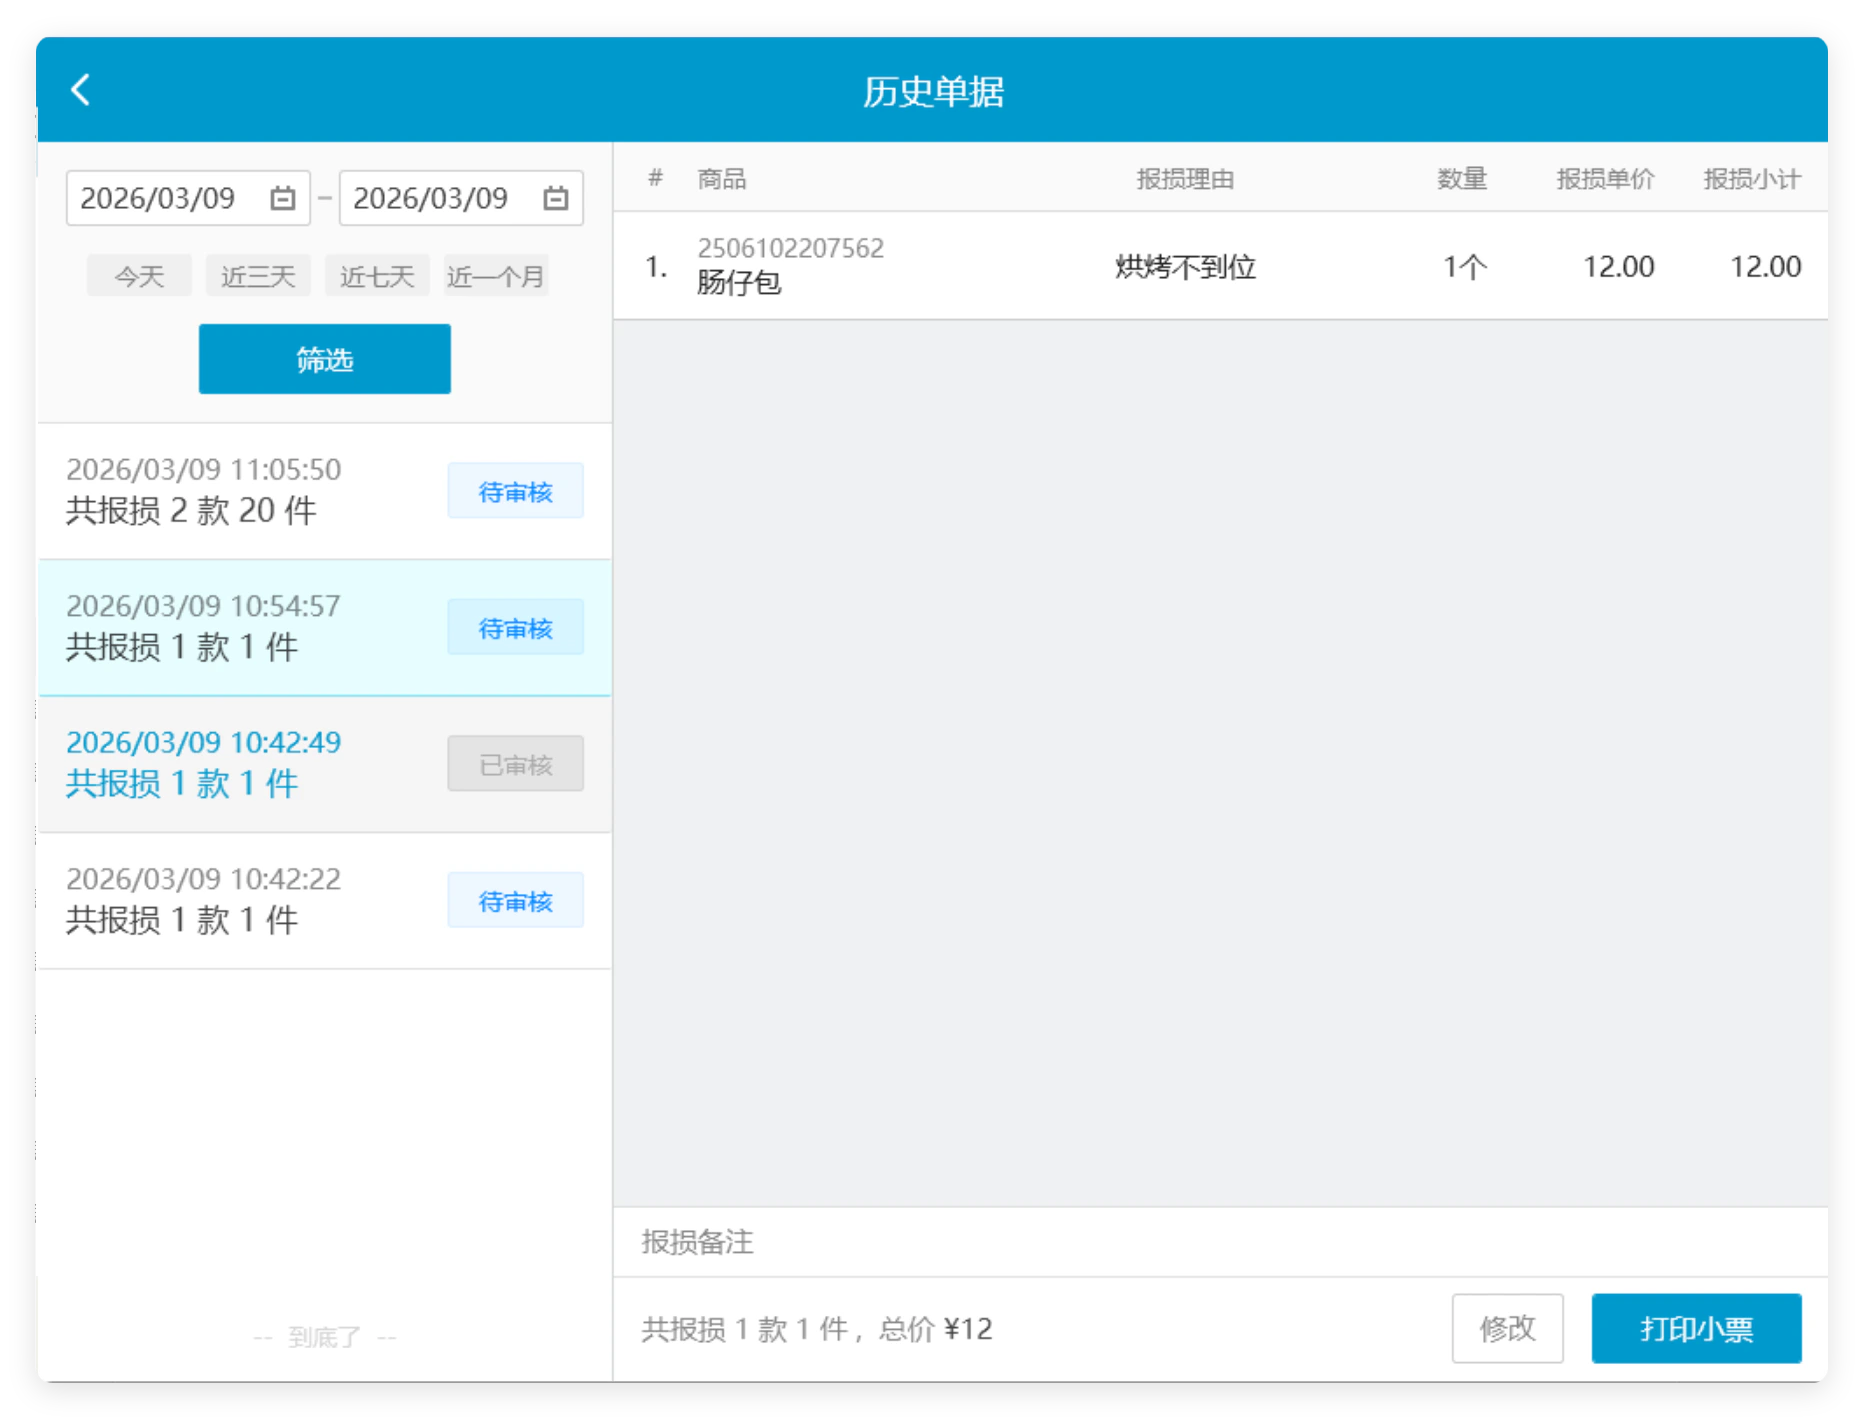Select the 肠仔包 product row
Image resolution: width=1863 pixels, height=1418 pixels.
(1220, 266)
